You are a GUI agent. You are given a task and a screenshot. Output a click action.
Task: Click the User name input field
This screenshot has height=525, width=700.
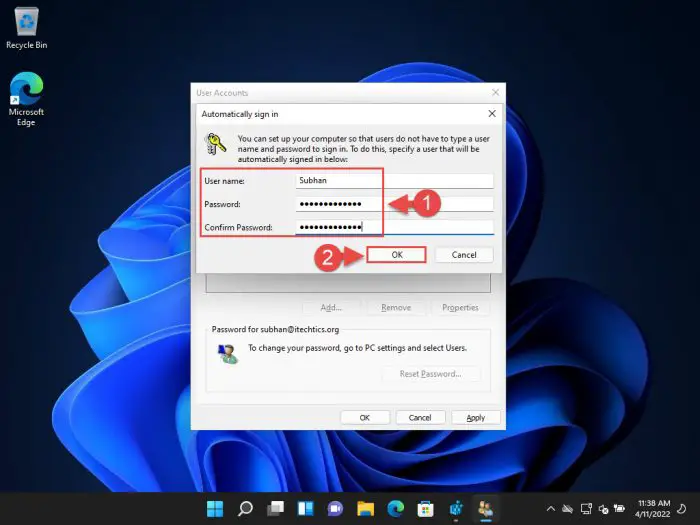point(394,181)
